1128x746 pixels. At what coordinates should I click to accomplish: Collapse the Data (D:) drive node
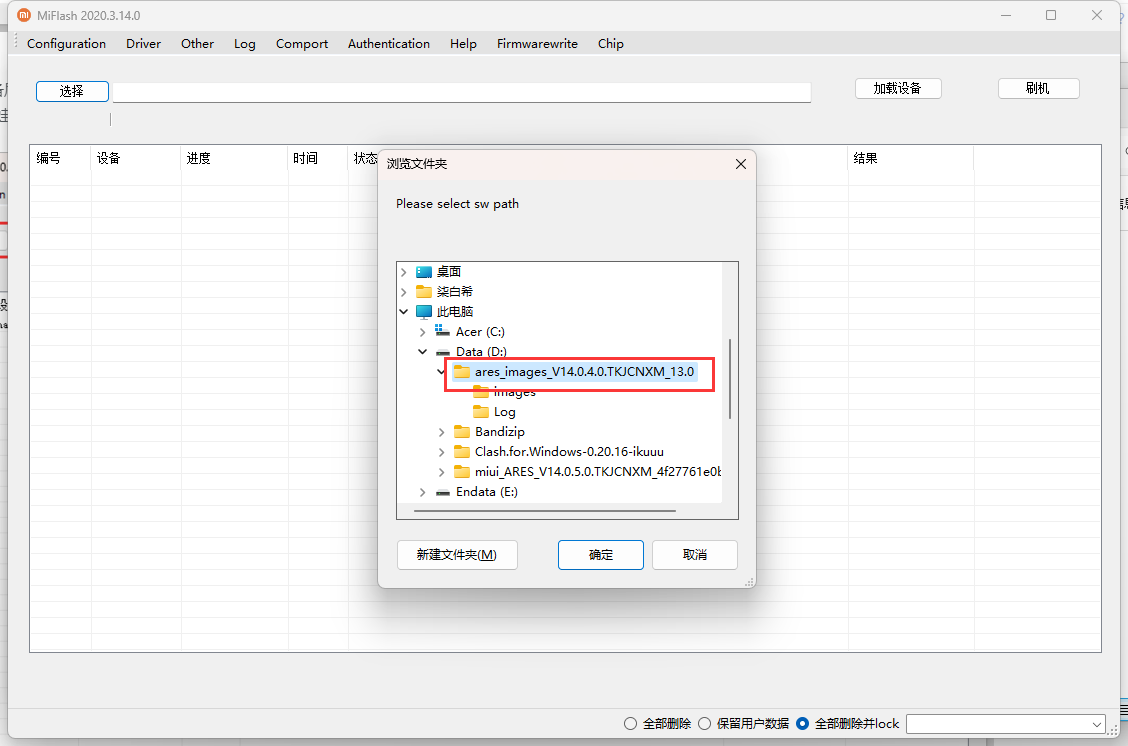(x=422, y=352)
